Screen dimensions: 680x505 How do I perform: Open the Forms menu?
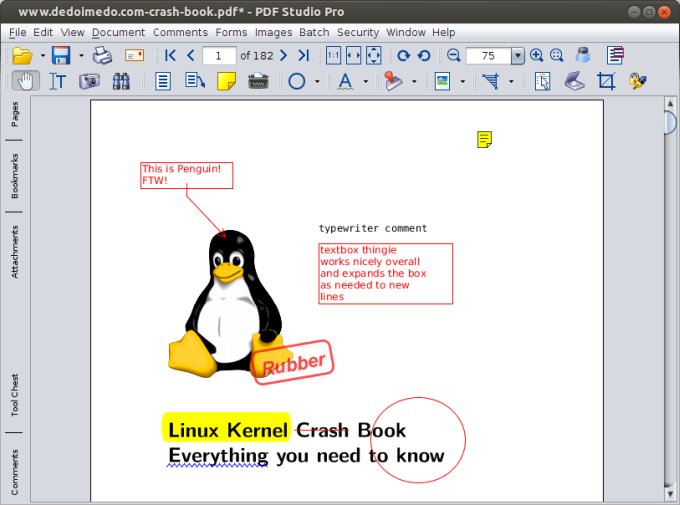(x=231, y=33)
